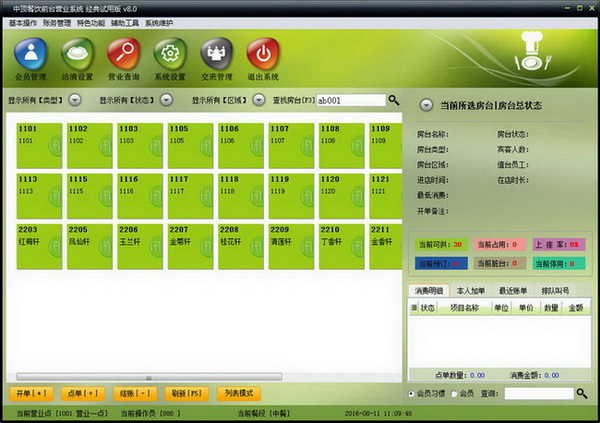The height and width of the screenshot is (423, 600).
Task: Click the 交班管理 shift icon
Action: pyautogui.click(x=217, y=54)
